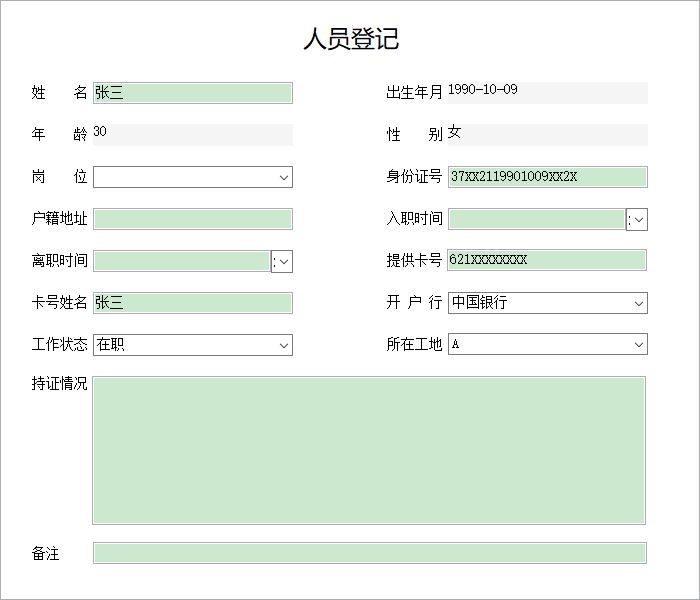Open the 岗位 dropdown arrow

pos(284,177)
